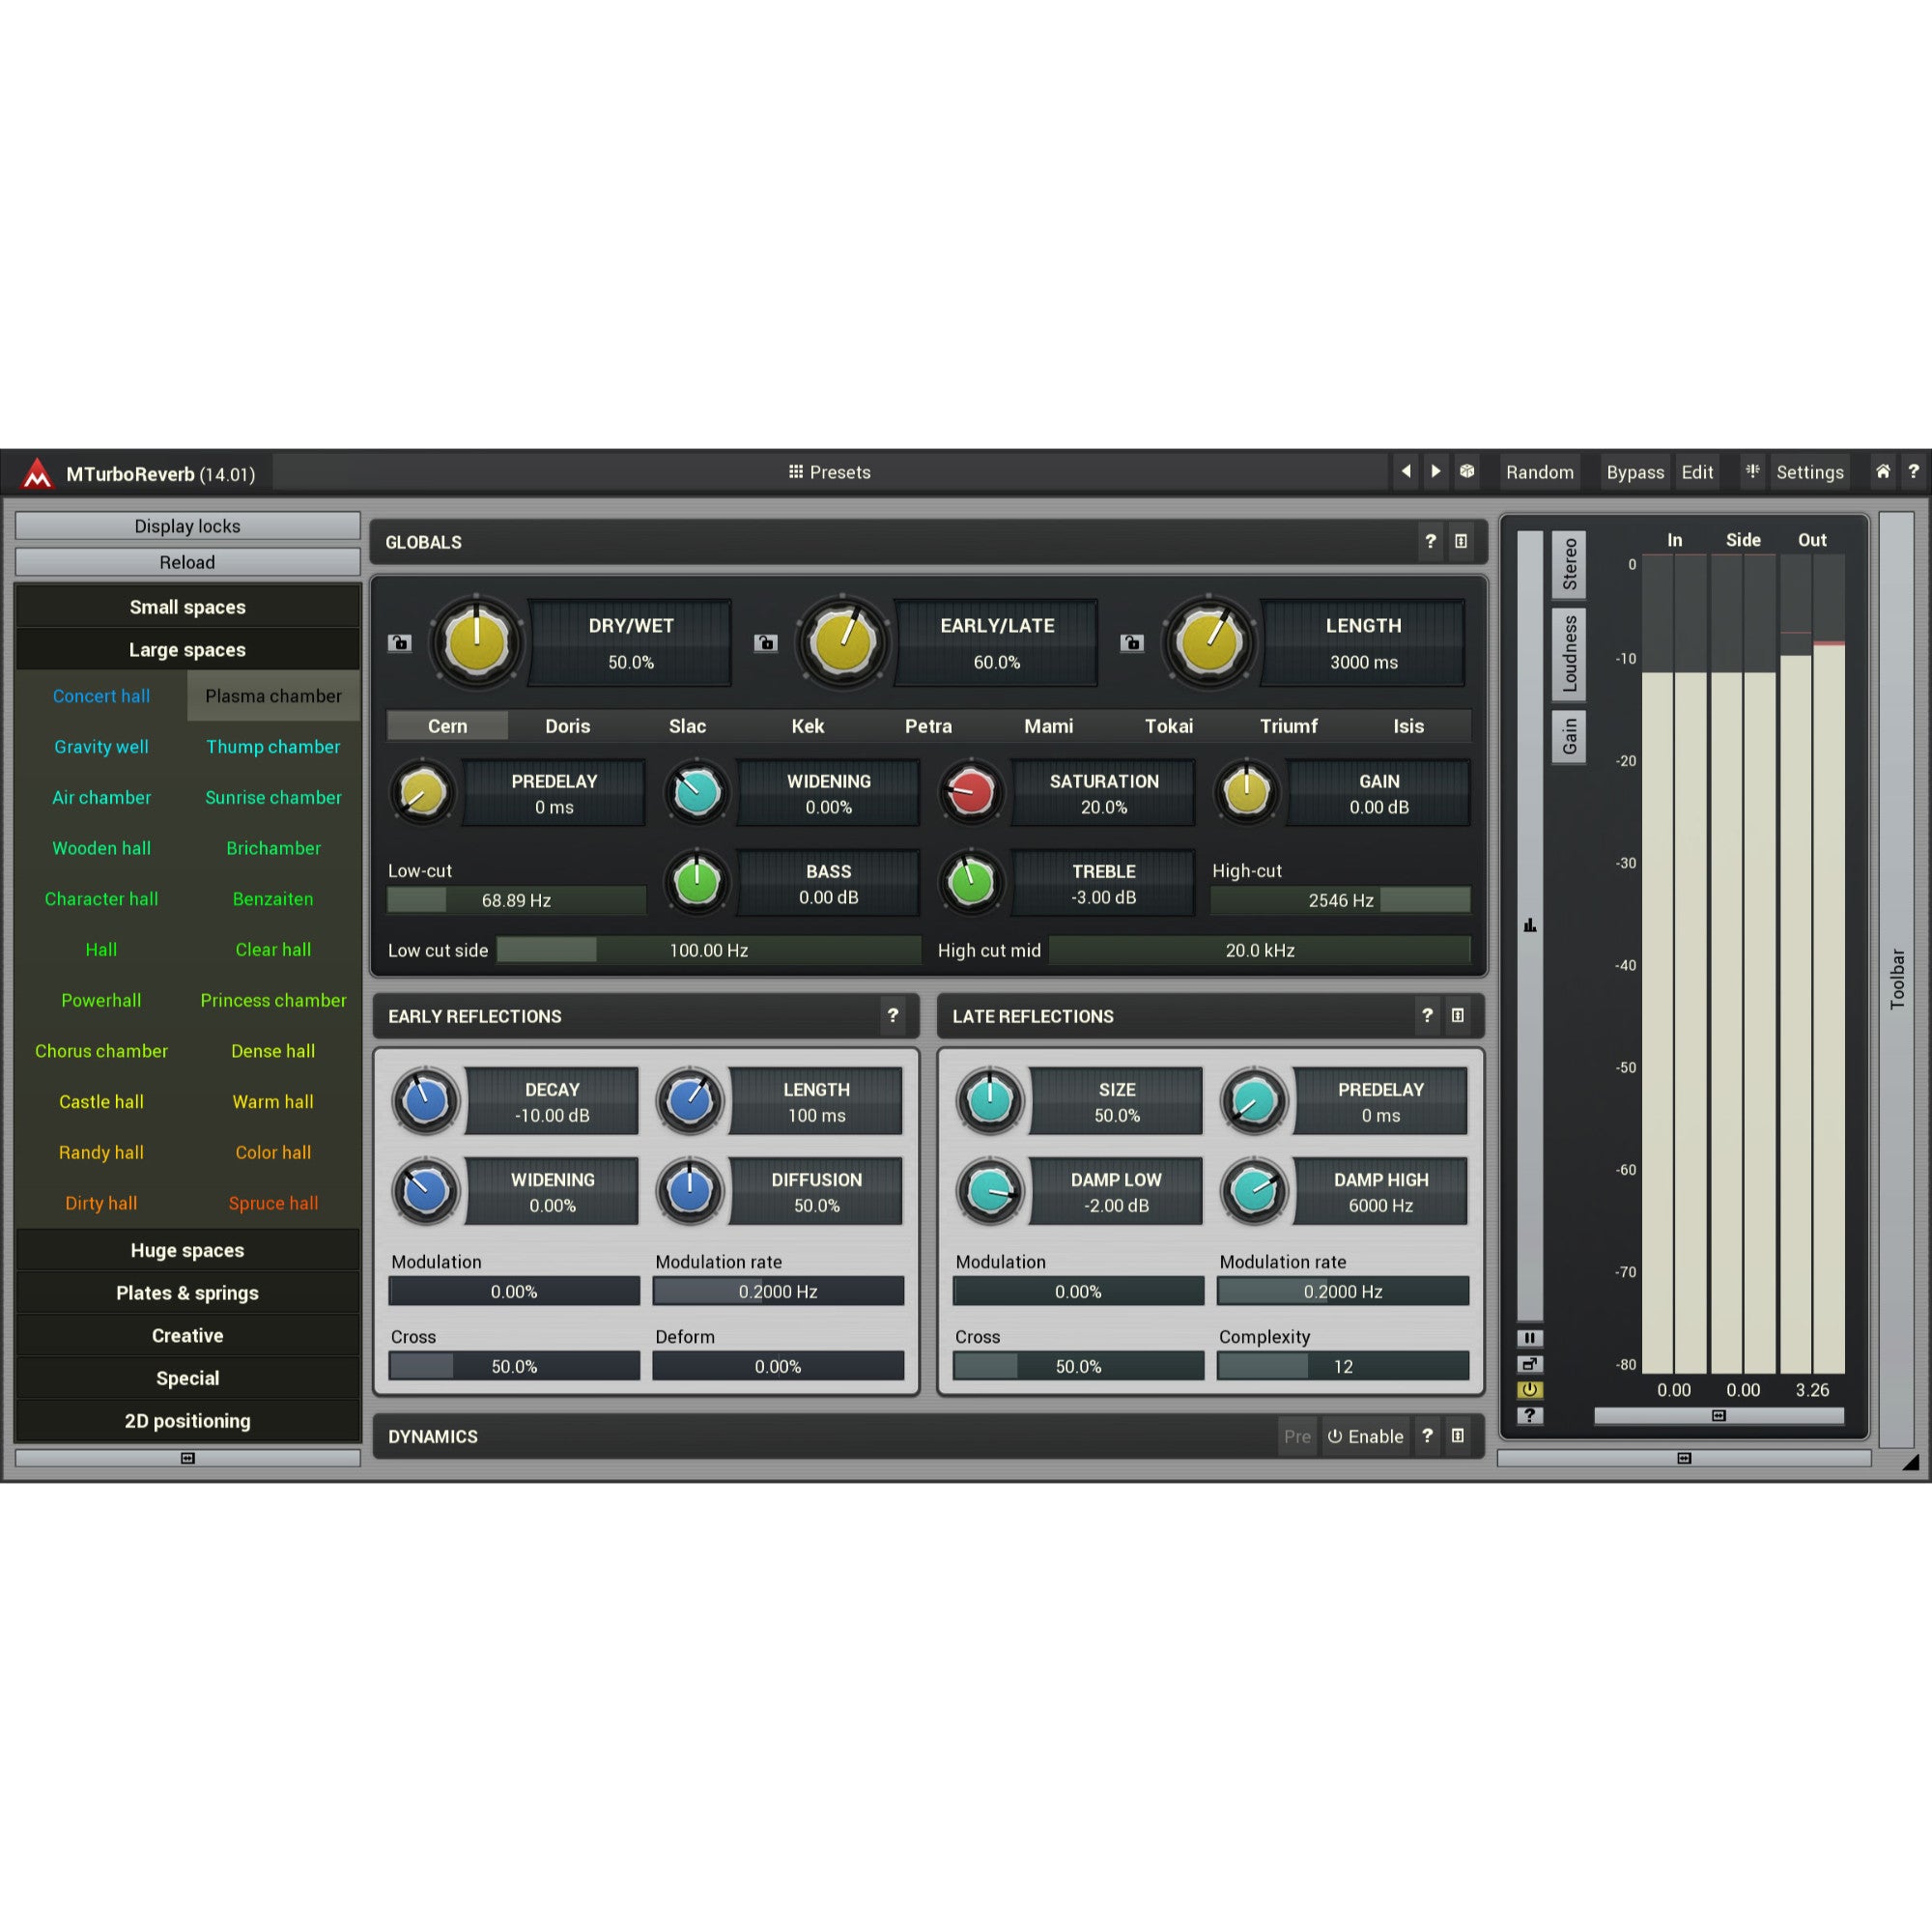
Task: Choose the Gravity well preset
Action: [101, 747]
